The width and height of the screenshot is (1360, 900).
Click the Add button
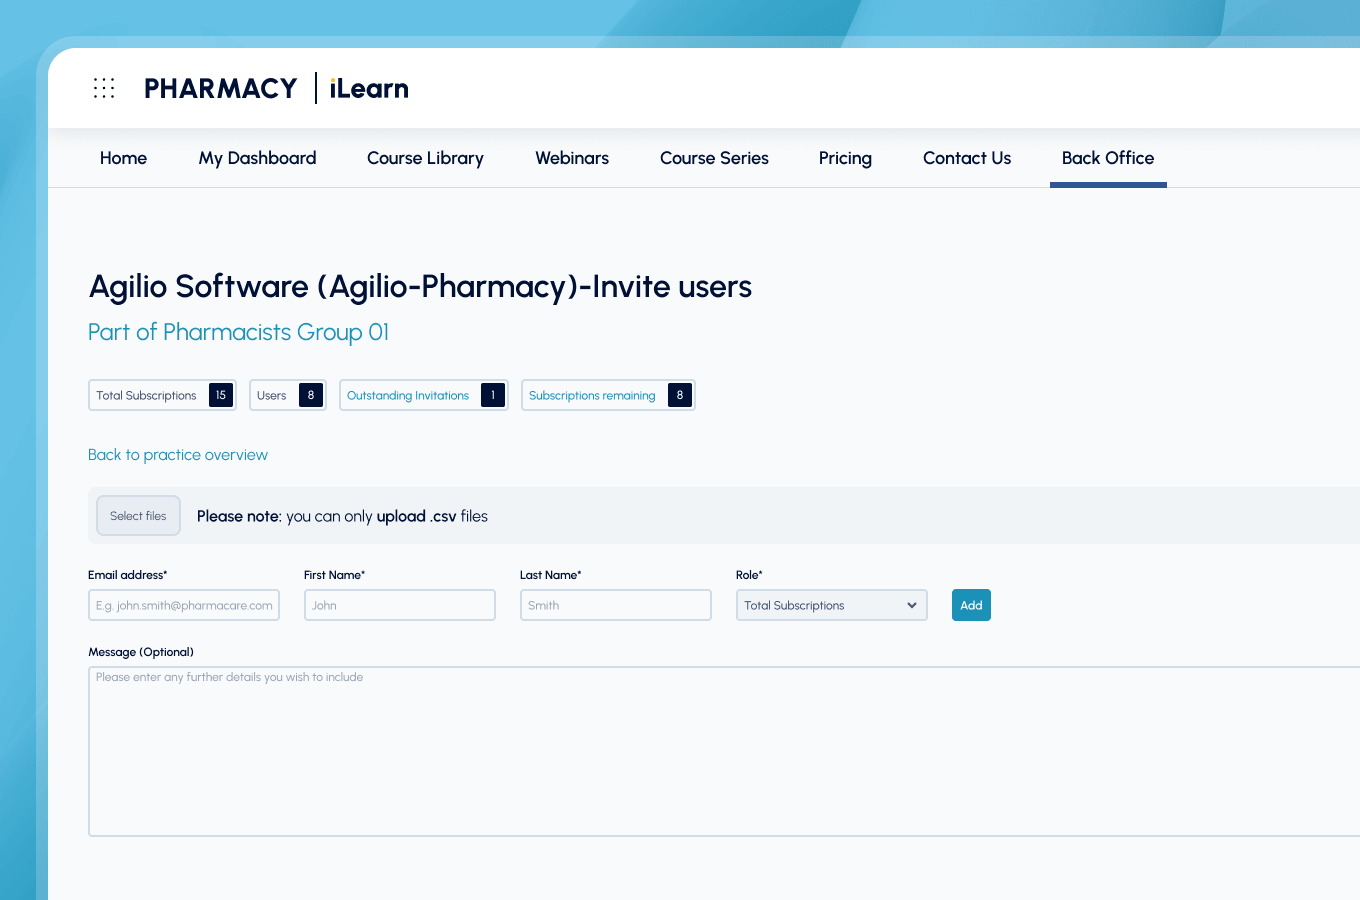971,605
